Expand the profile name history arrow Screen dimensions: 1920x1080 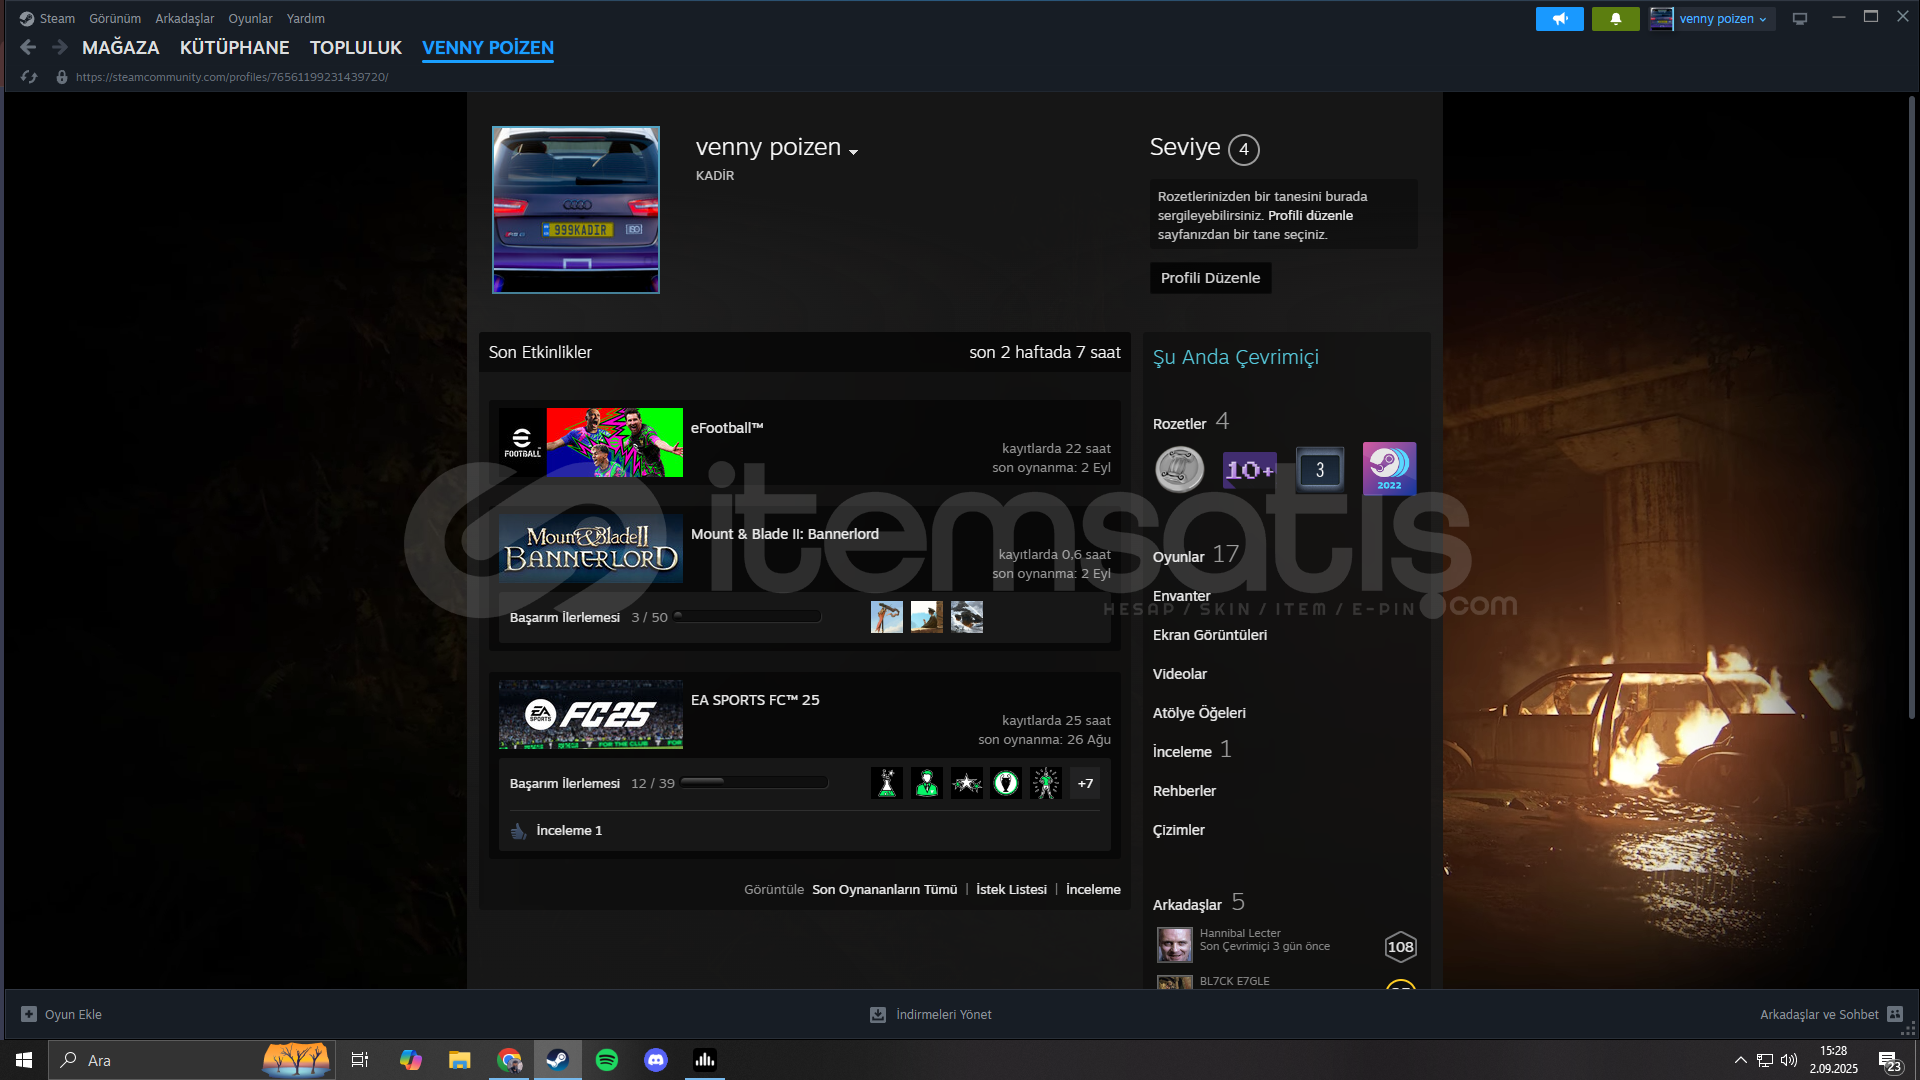854,152
